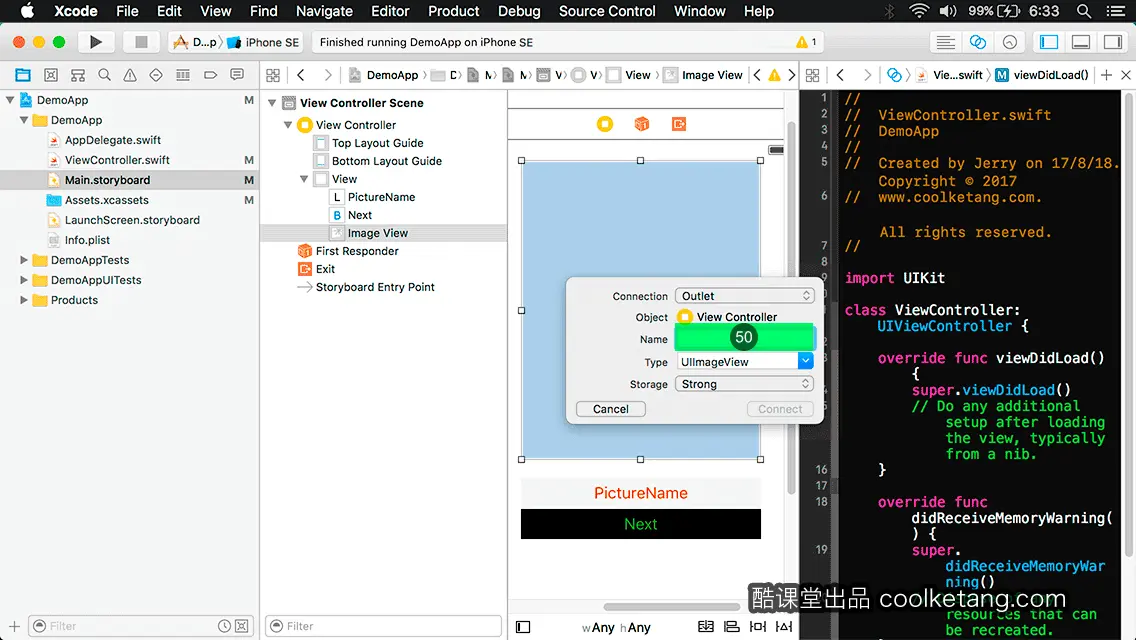Toggle document outline visibility
The width and height of the screenshot is (1136, 640).
pyautogui.click(x=523, y=627)
